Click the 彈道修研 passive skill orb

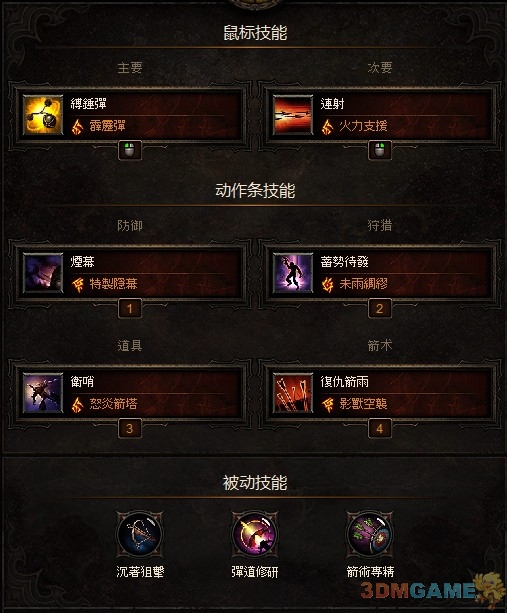(254, 535)
